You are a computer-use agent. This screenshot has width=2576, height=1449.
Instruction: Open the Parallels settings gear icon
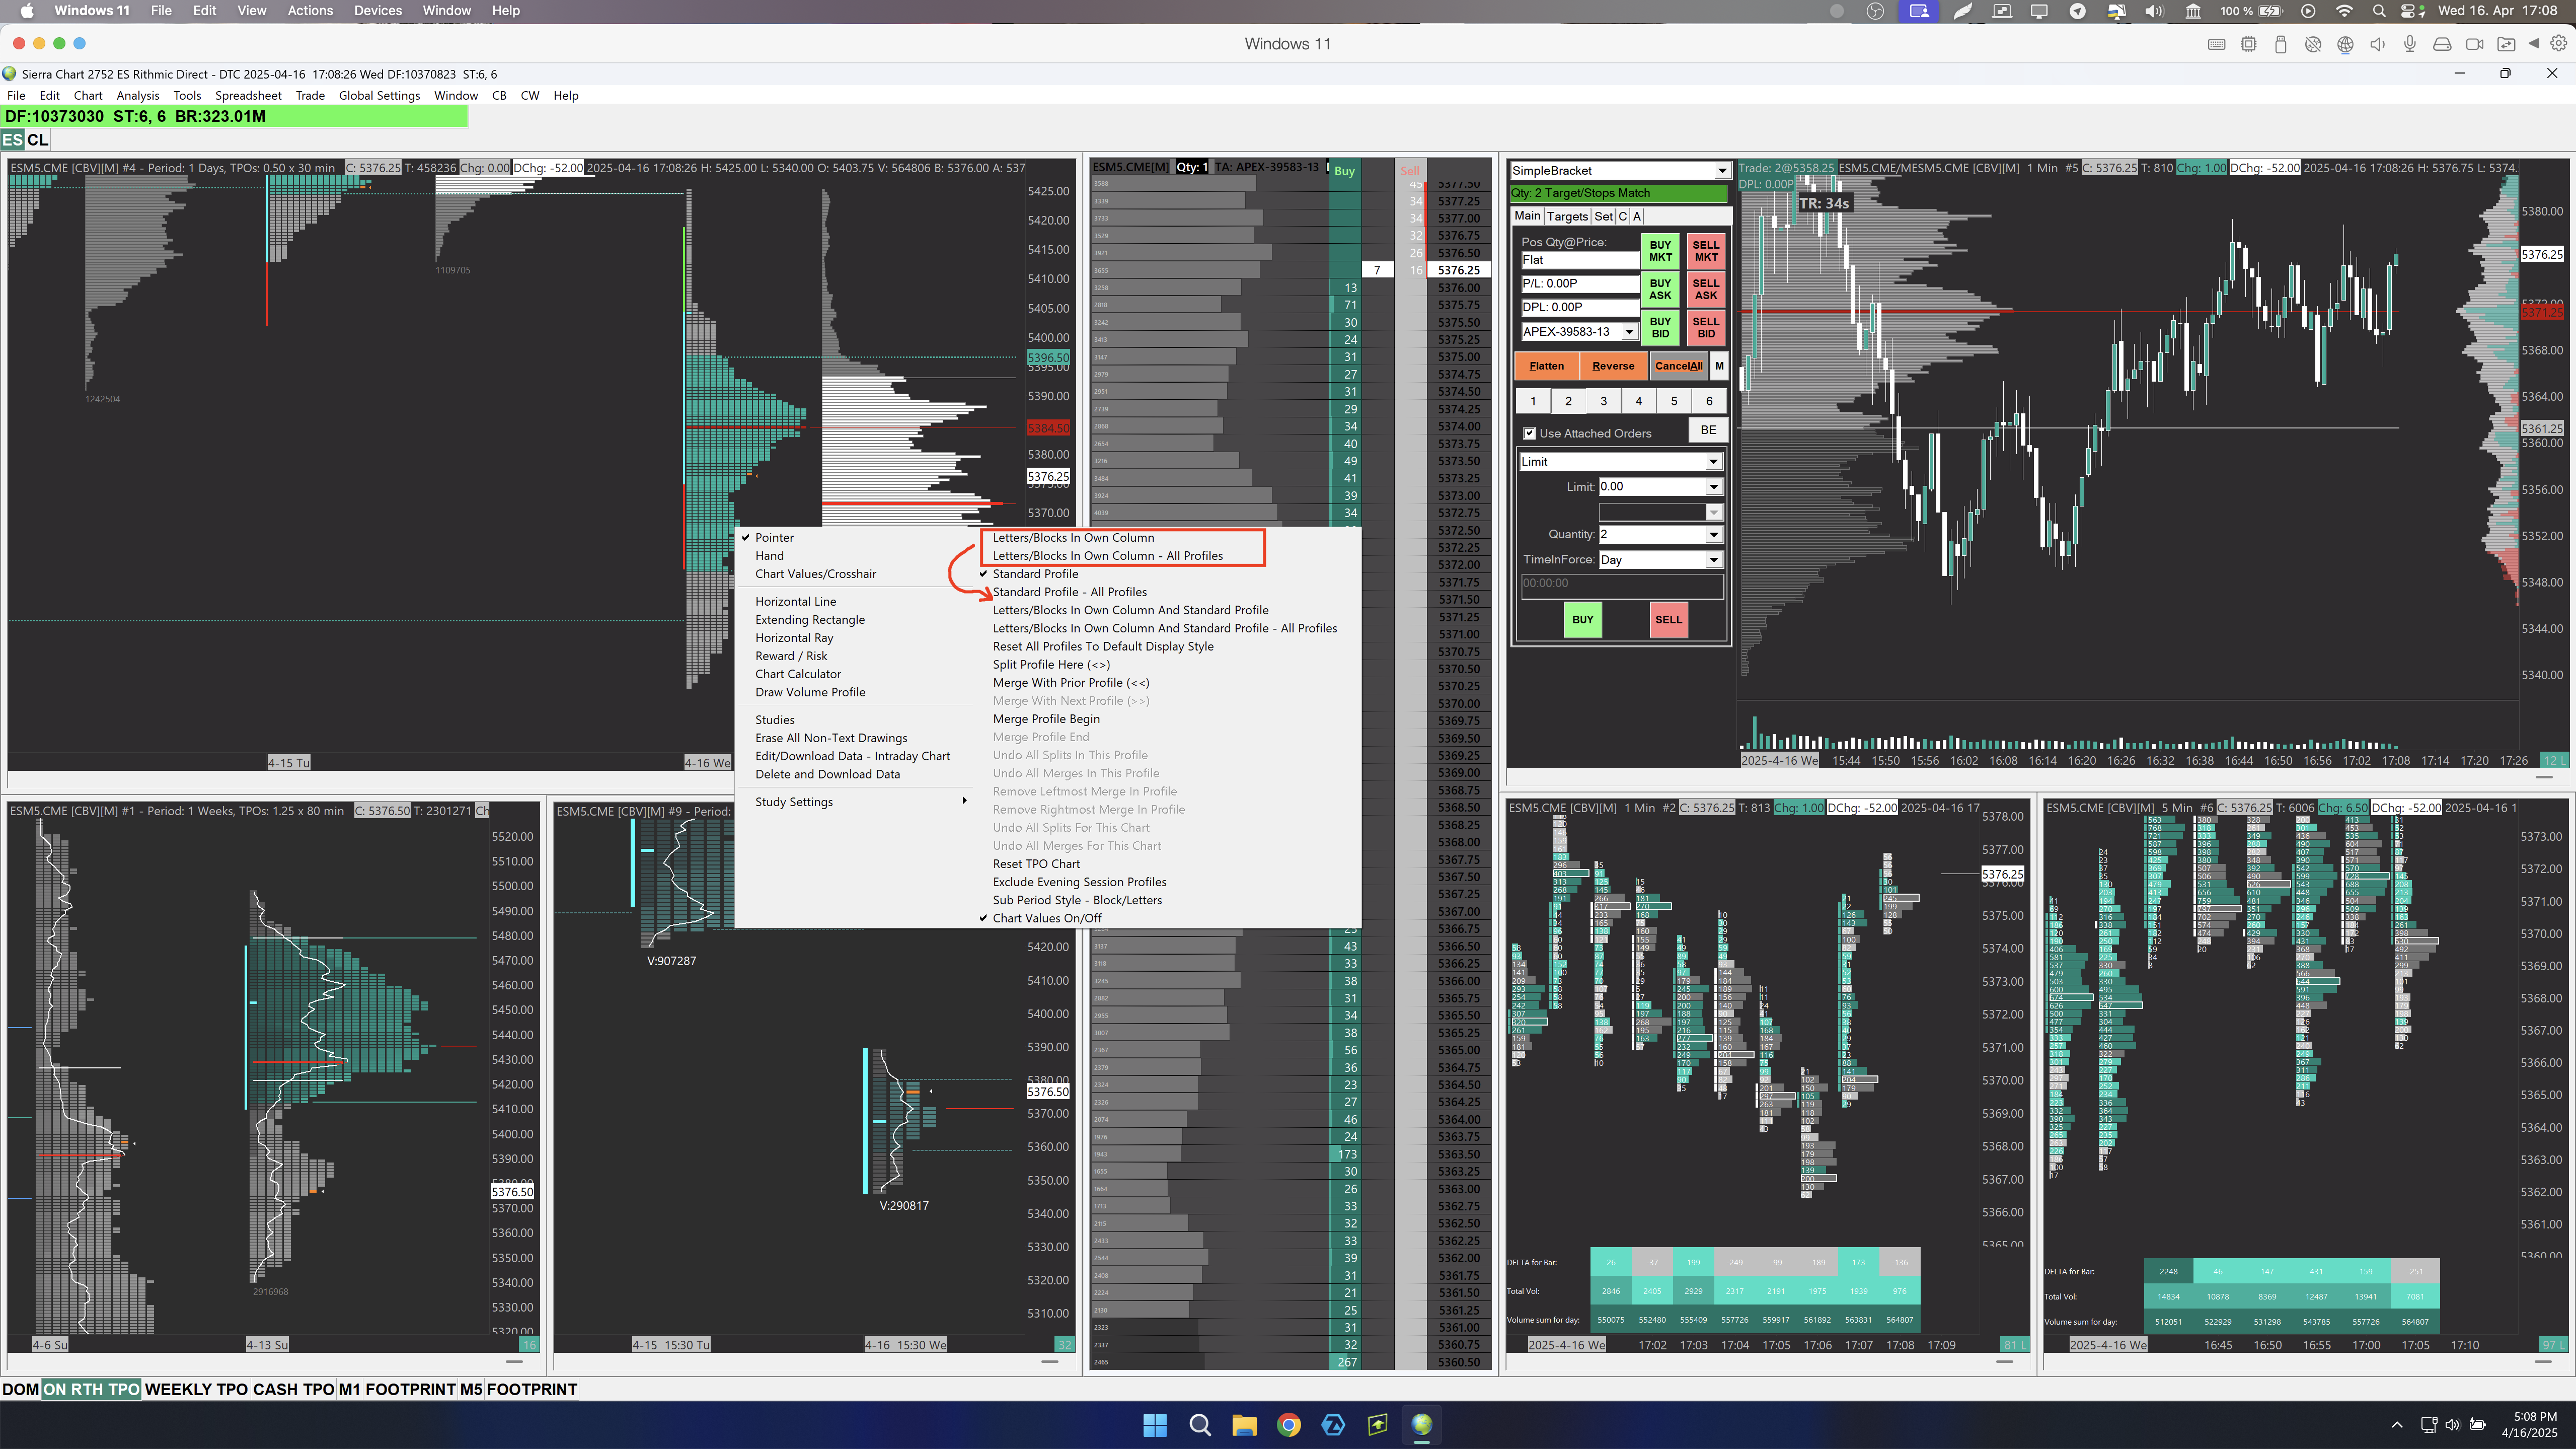pos(2559,44)
